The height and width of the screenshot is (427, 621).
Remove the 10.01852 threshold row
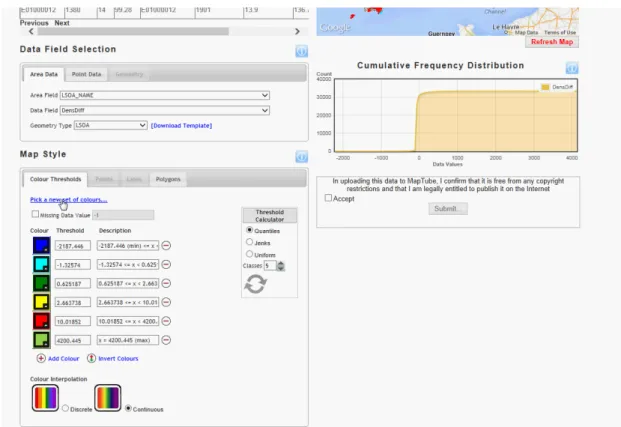point(166,321)
